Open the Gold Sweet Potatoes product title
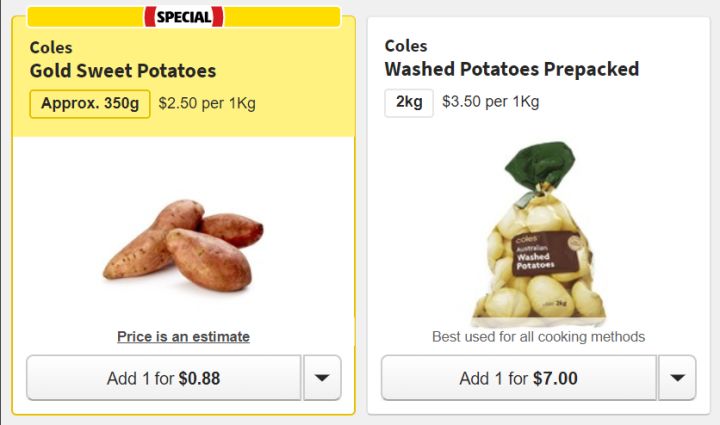This screenshot has width=720, height=425. click(123, 71)
